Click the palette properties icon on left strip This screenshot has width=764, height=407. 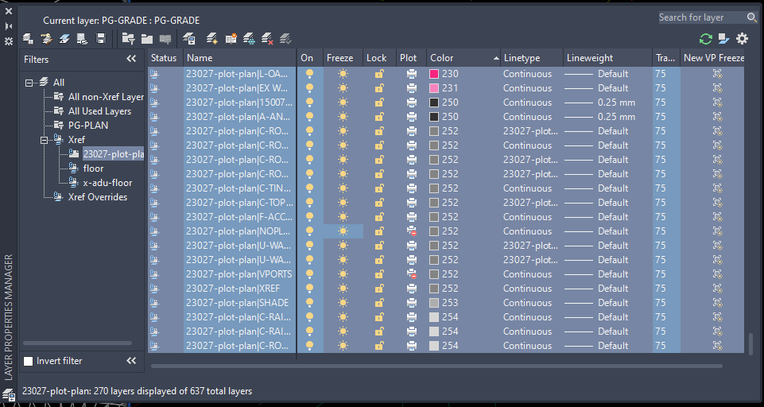tap(9, 41)
